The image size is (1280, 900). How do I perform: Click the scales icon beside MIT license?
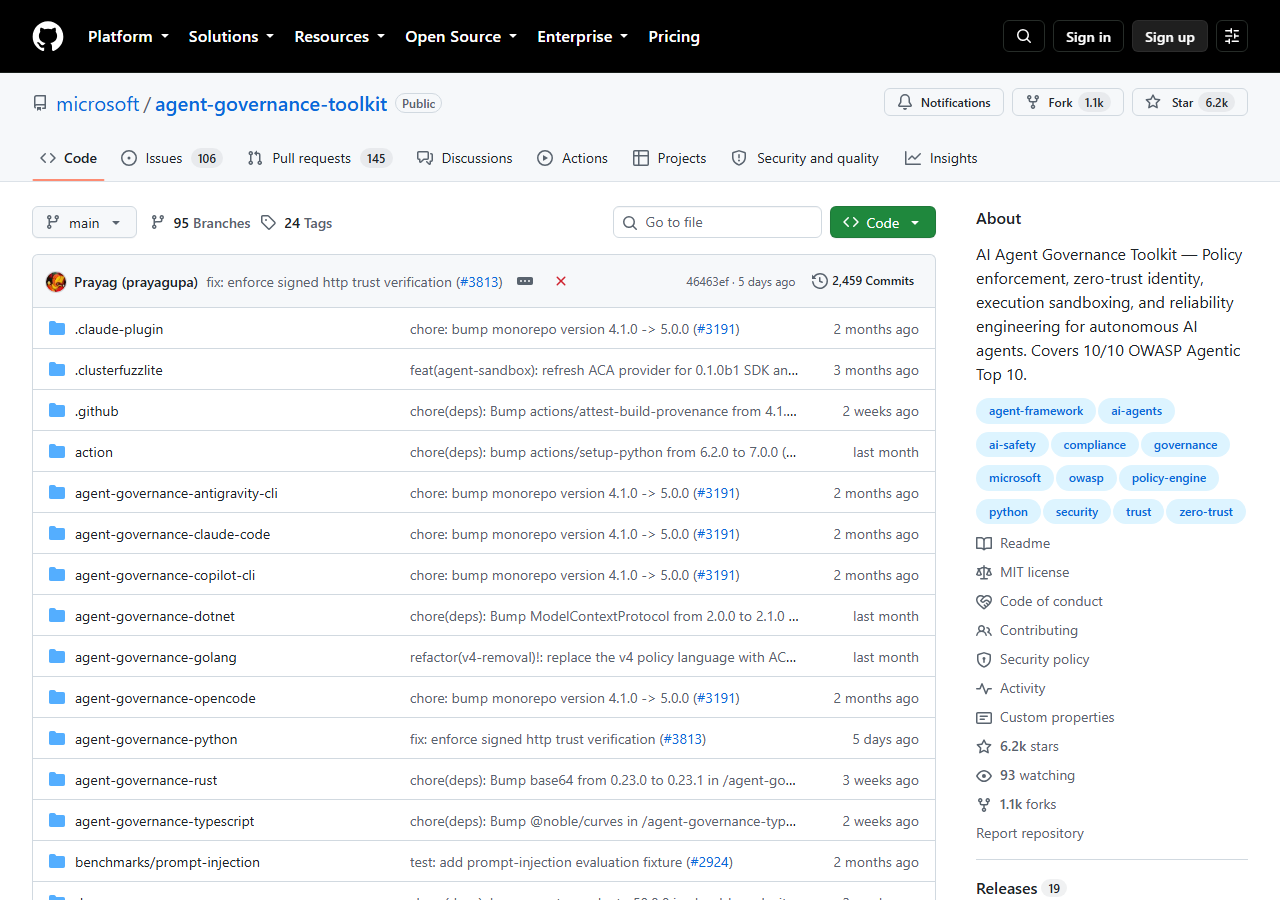[984, 572]
